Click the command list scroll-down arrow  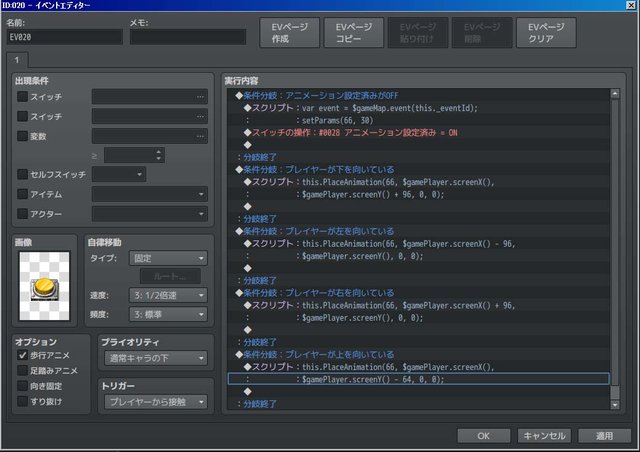[x=615, y=405]
